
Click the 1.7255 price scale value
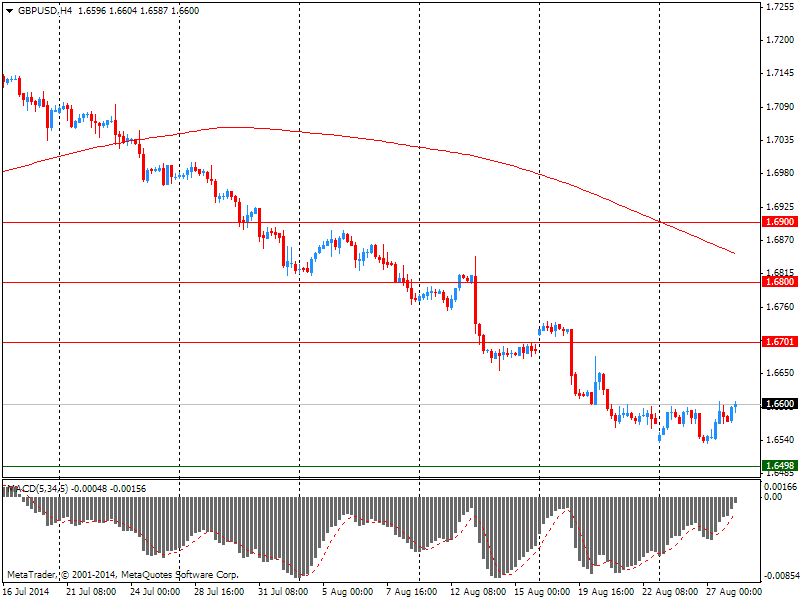click(781, 7)
